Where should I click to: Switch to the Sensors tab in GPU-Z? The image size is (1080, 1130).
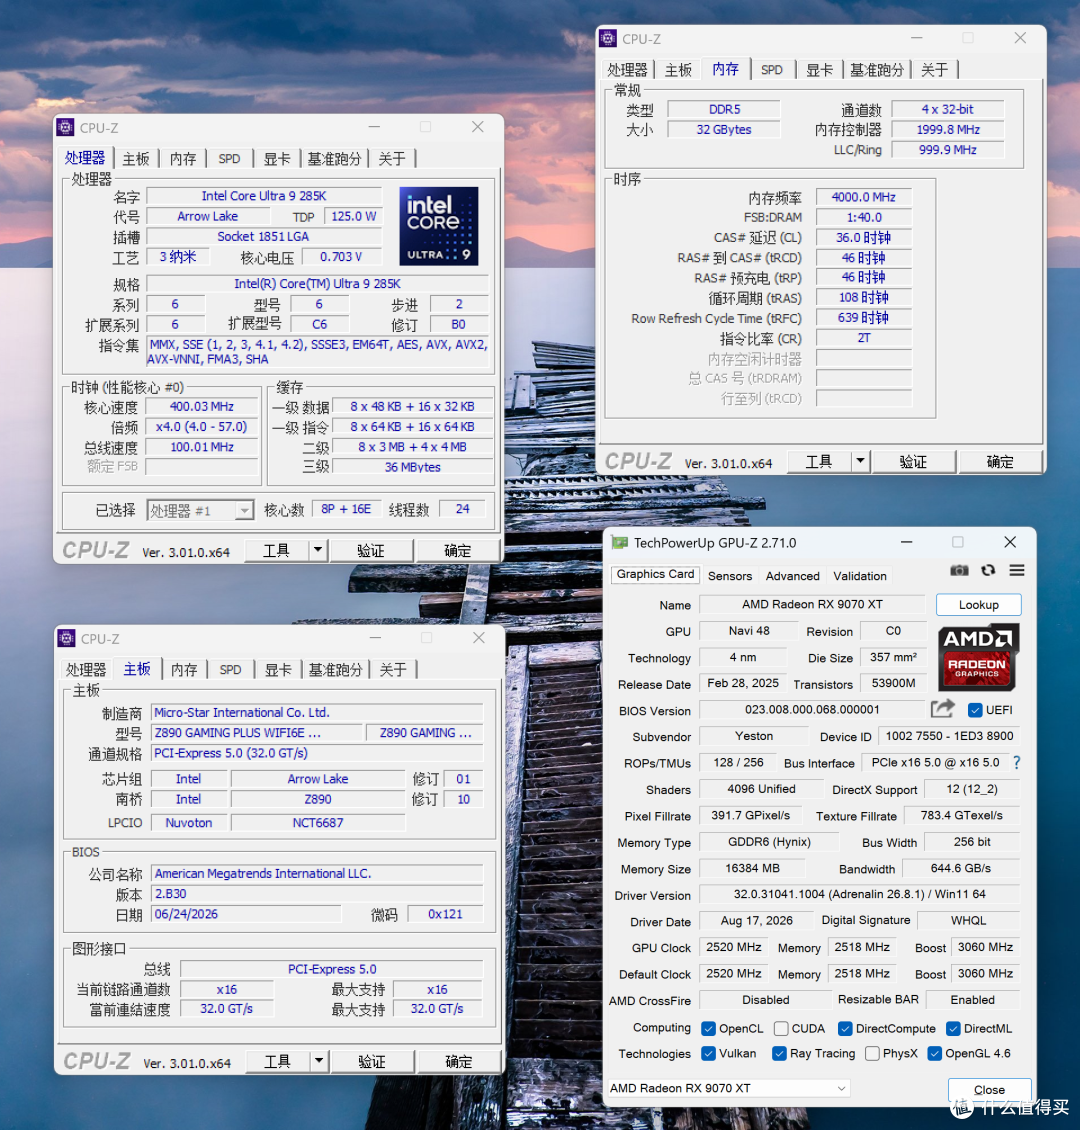pos(730,576)
